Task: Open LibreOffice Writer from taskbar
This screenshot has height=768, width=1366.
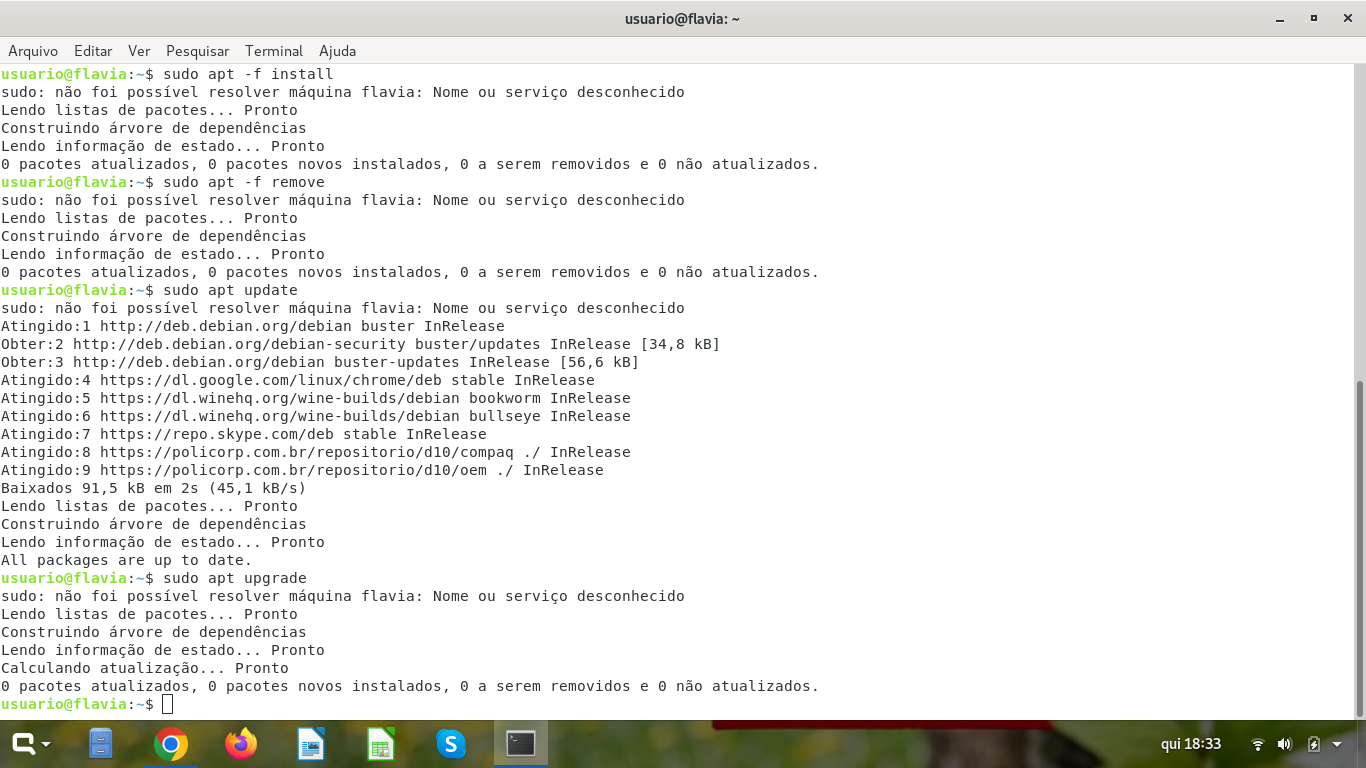Action: [x=311, y=744]
